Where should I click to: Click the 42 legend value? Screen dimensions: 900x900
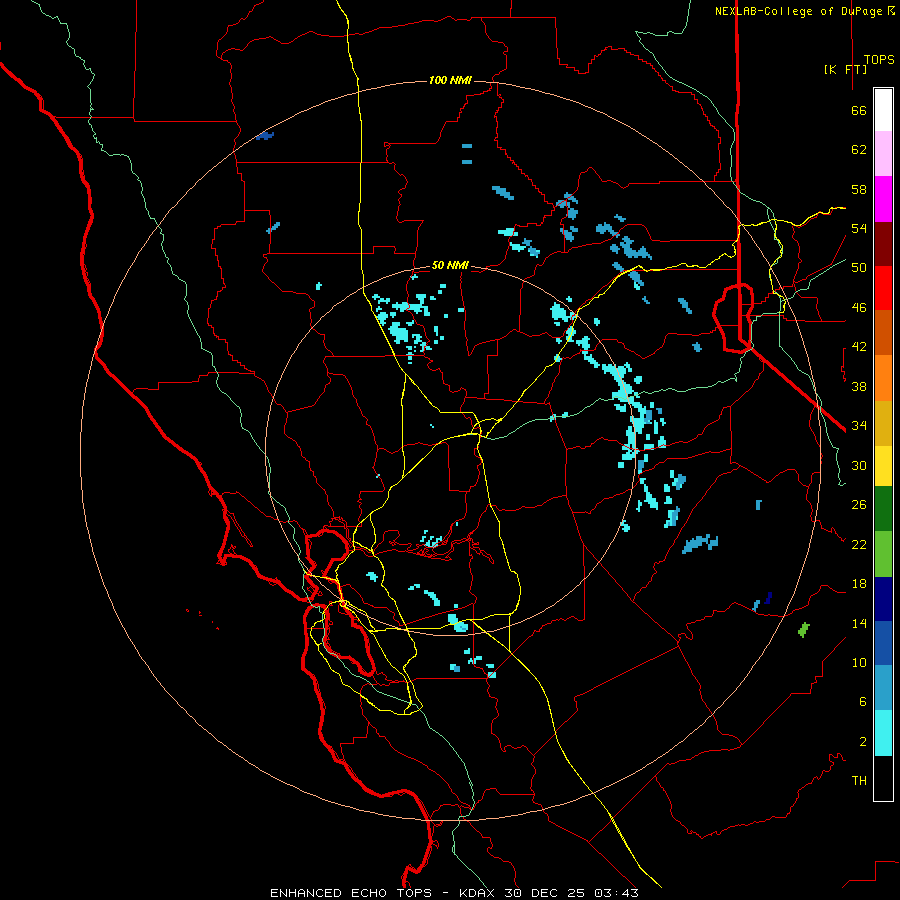[x=859, y=347]
